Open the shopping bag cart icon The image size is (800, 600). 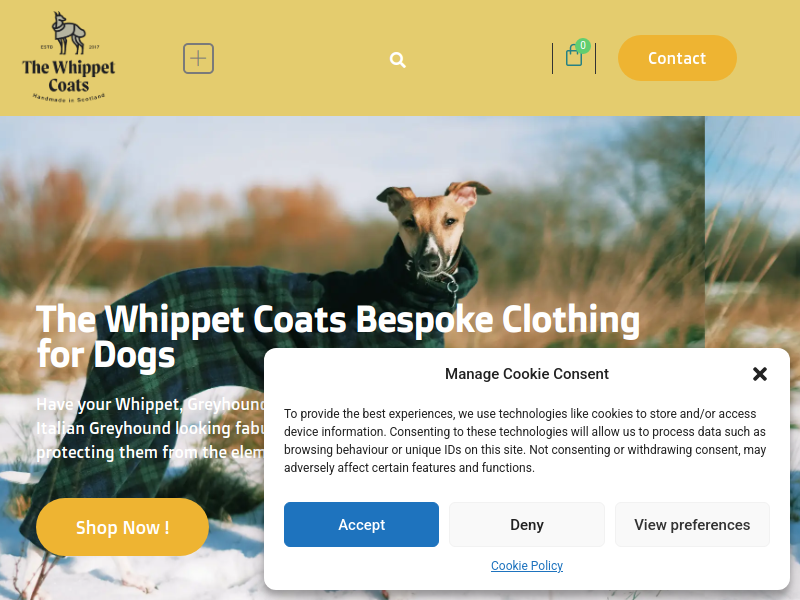click(573, 56)
